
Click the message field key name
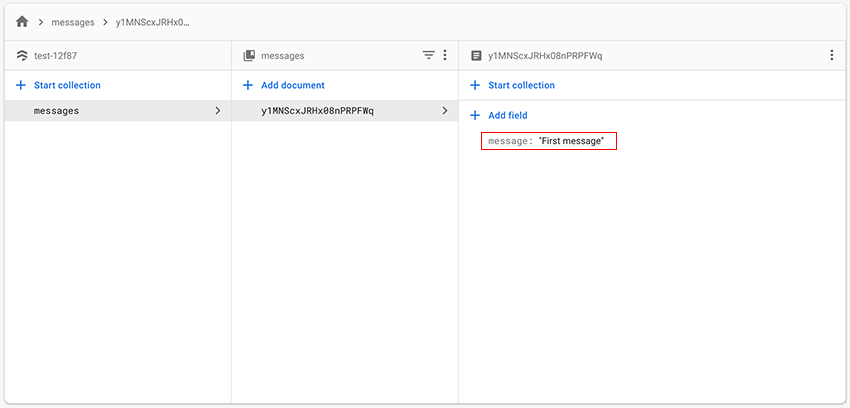click(x=509, y=142)
